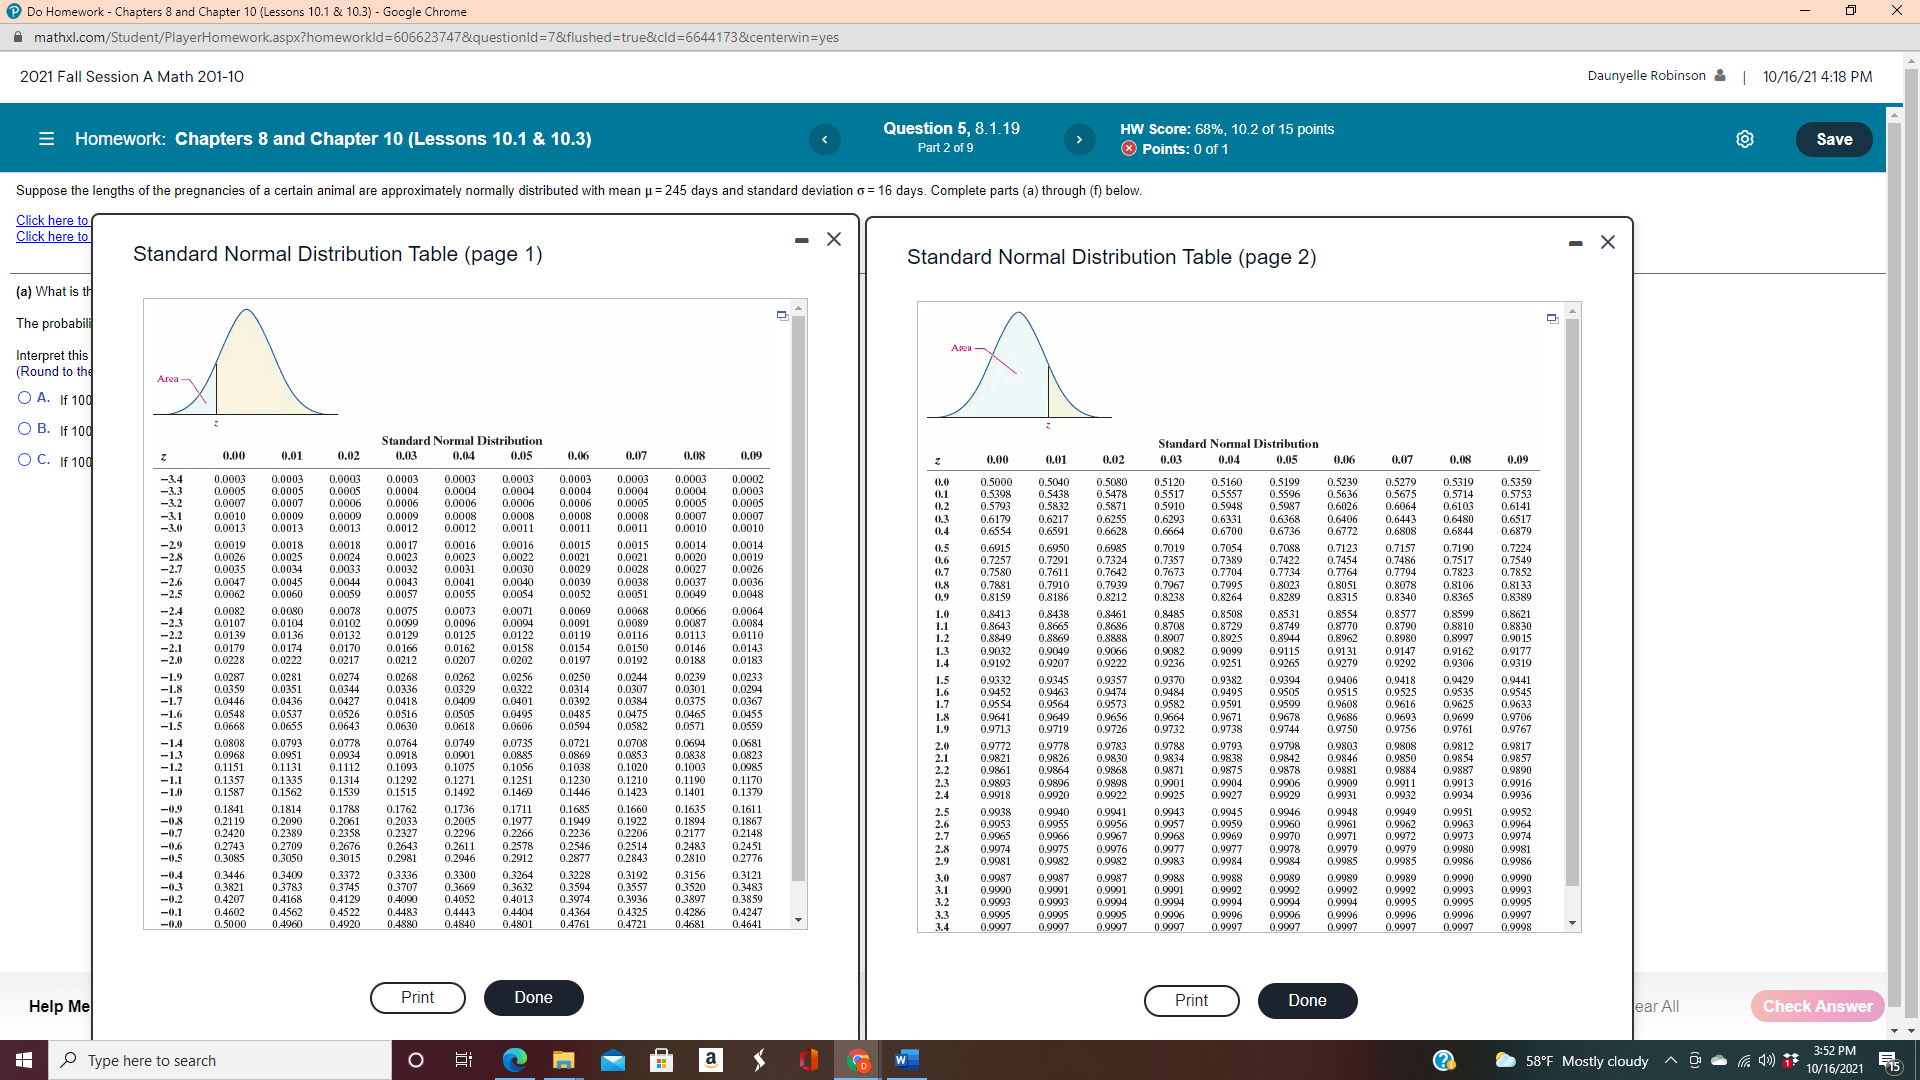Screen dimensions: 1920x1080
Task: Open Microsoft Word from the taskbar
Action: click(x=907, y=1060)
